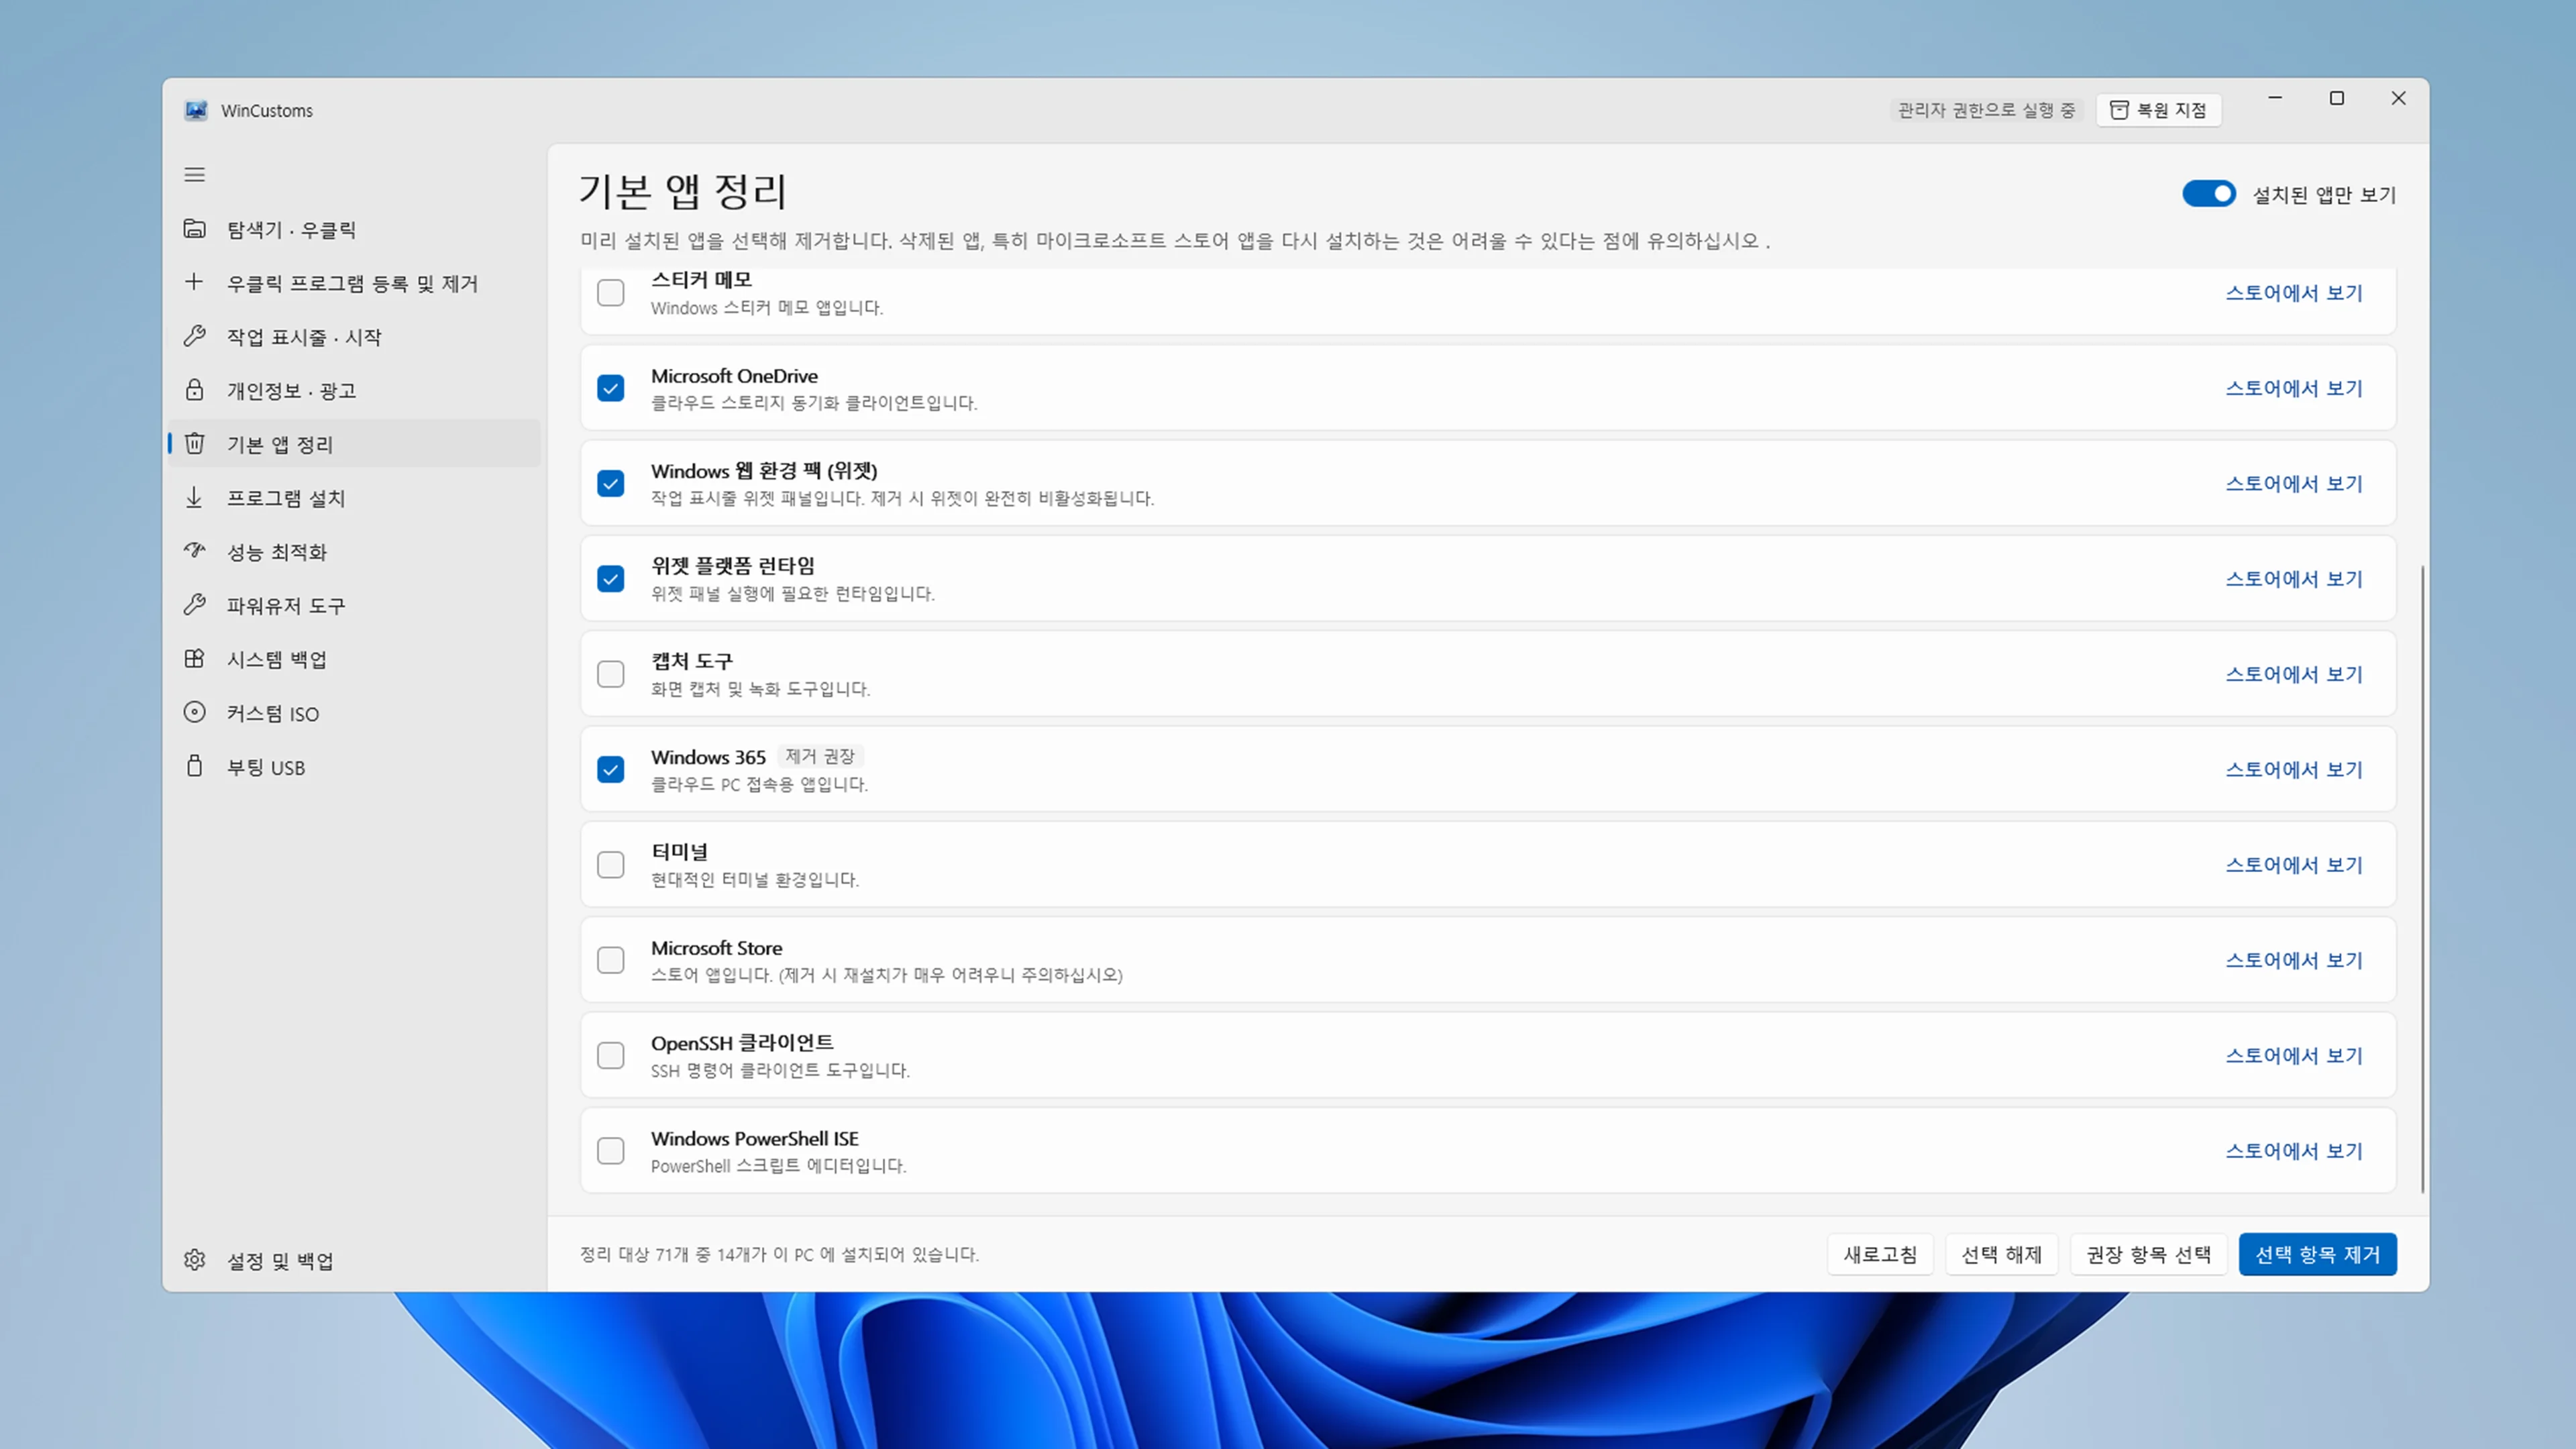Check the OpenSSH 클라이언트 checkbox
Screen dimensions: 2576x1449
(x=610, y=1055)
